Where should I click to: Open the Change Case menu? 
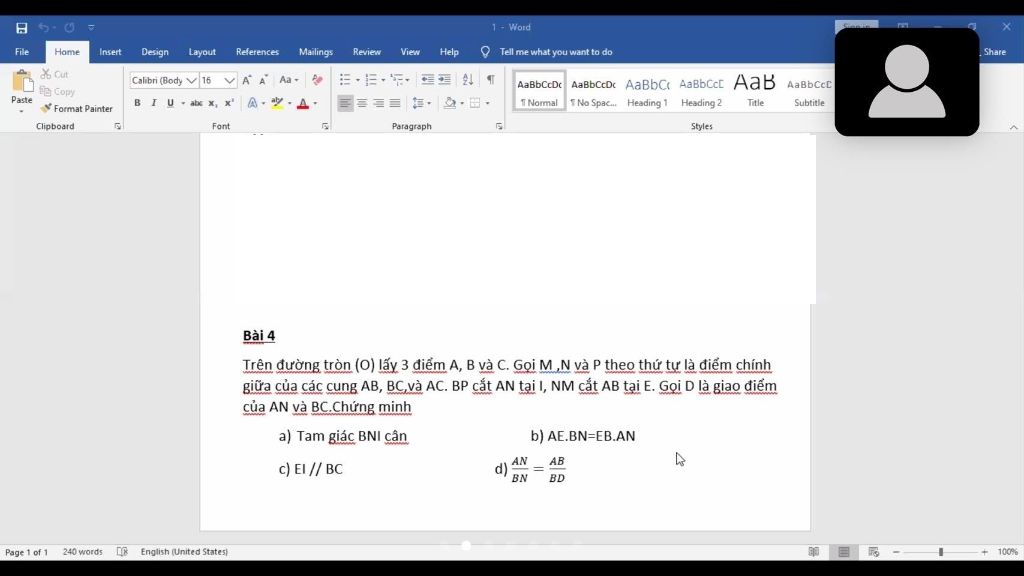pyautogui.click(x=289, y=80)
